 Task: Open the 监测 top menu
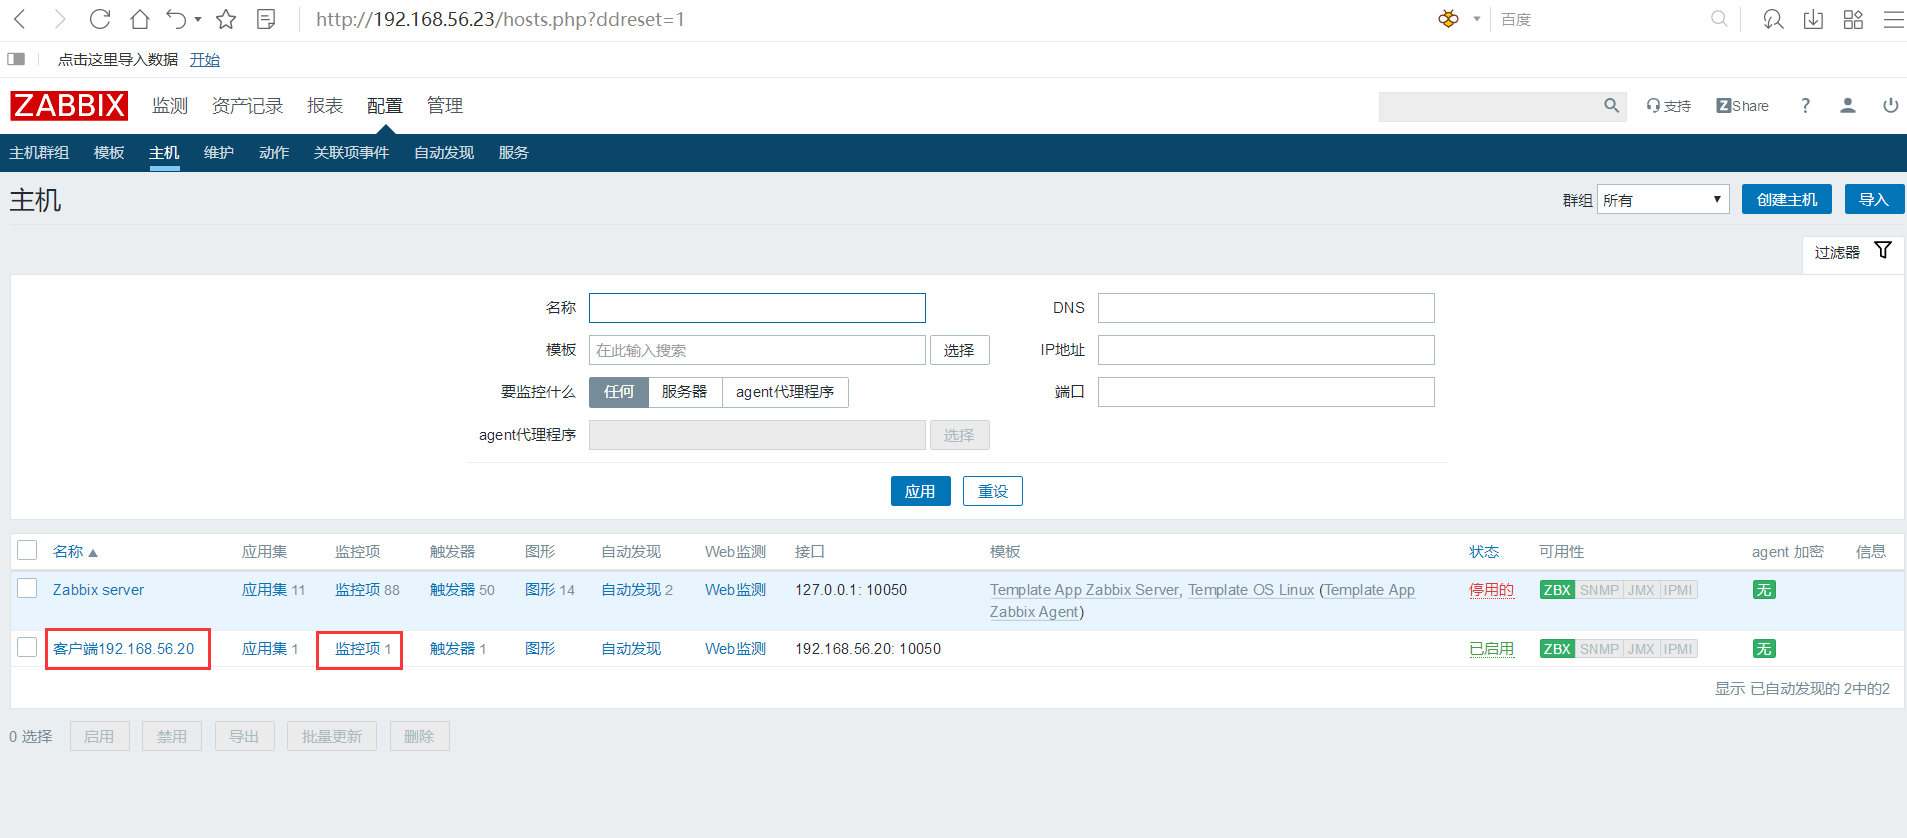170,106
